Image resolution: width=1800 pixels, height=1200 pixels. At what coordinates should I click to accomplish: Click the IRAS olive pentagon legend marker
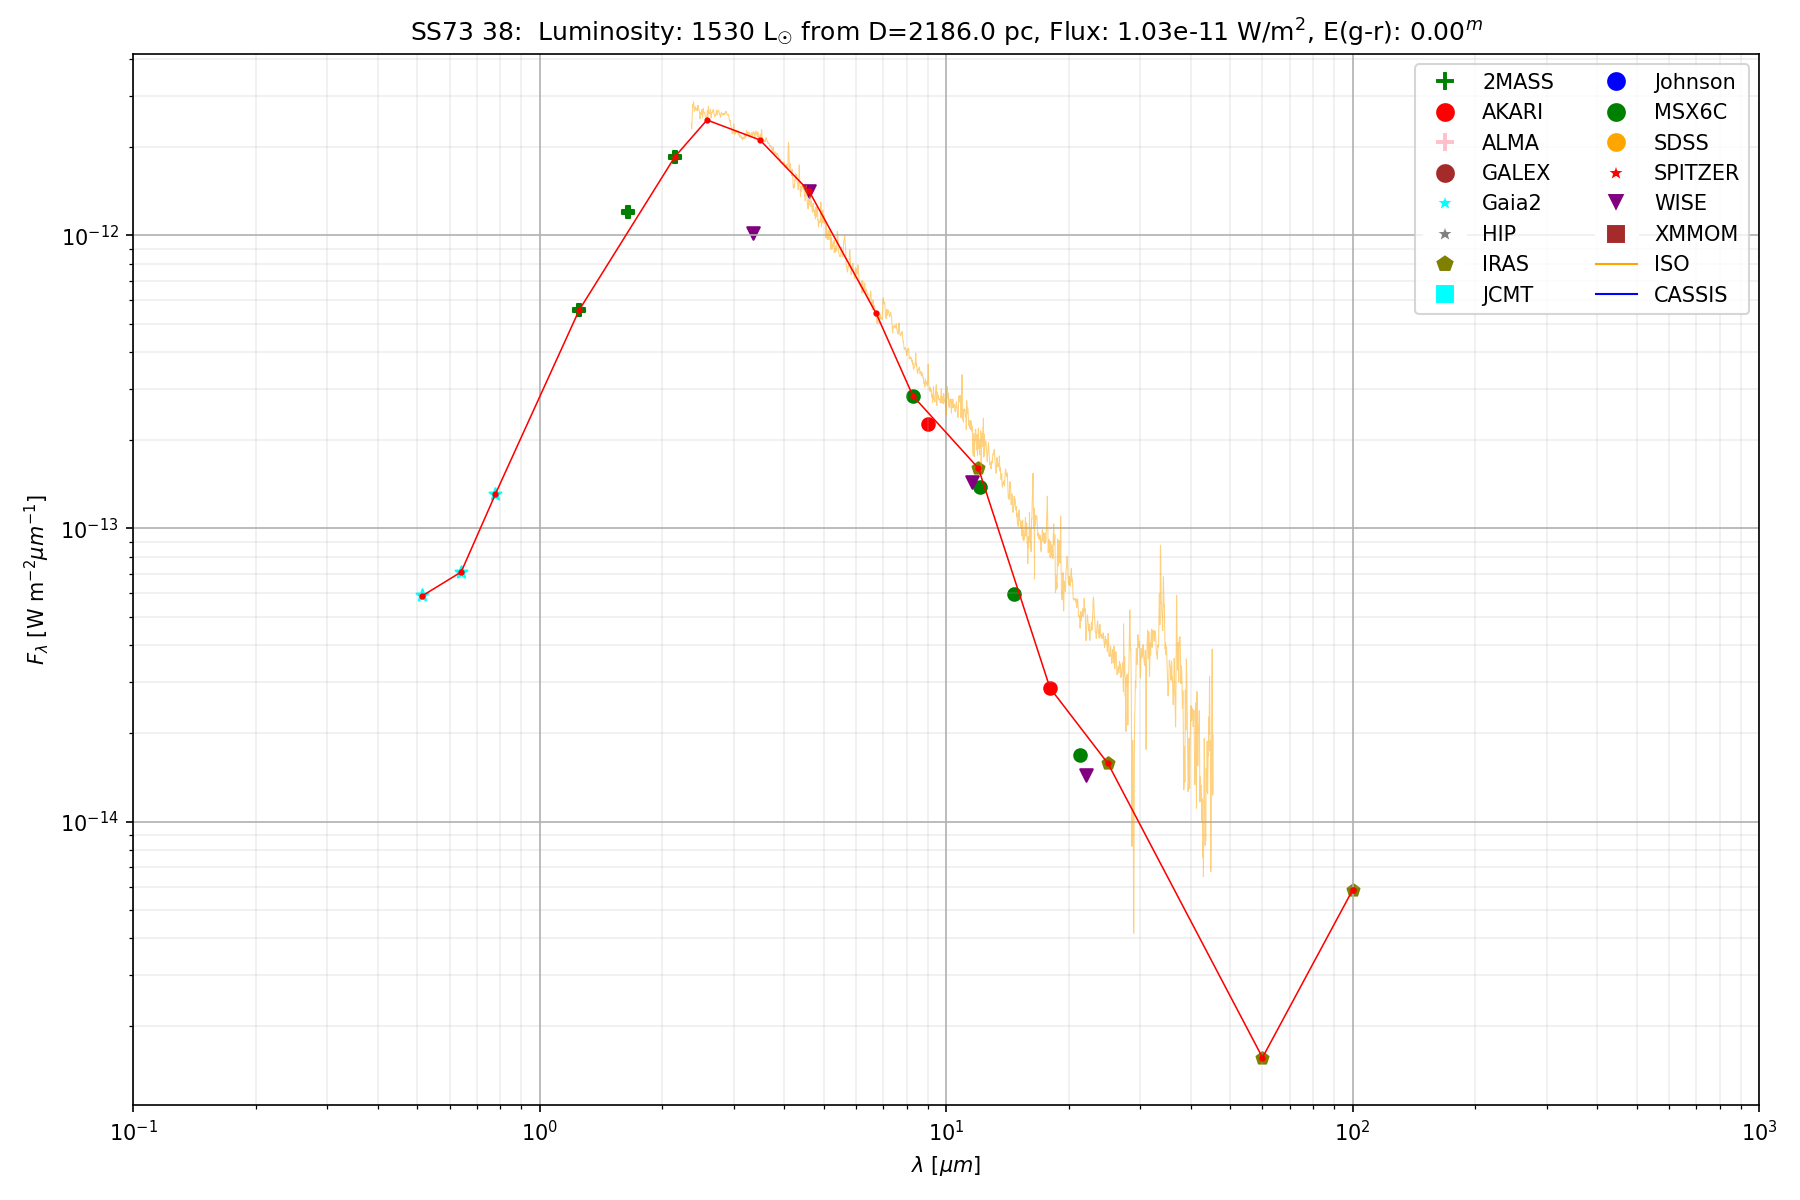pyautogui.click(x=1444, y=264)
